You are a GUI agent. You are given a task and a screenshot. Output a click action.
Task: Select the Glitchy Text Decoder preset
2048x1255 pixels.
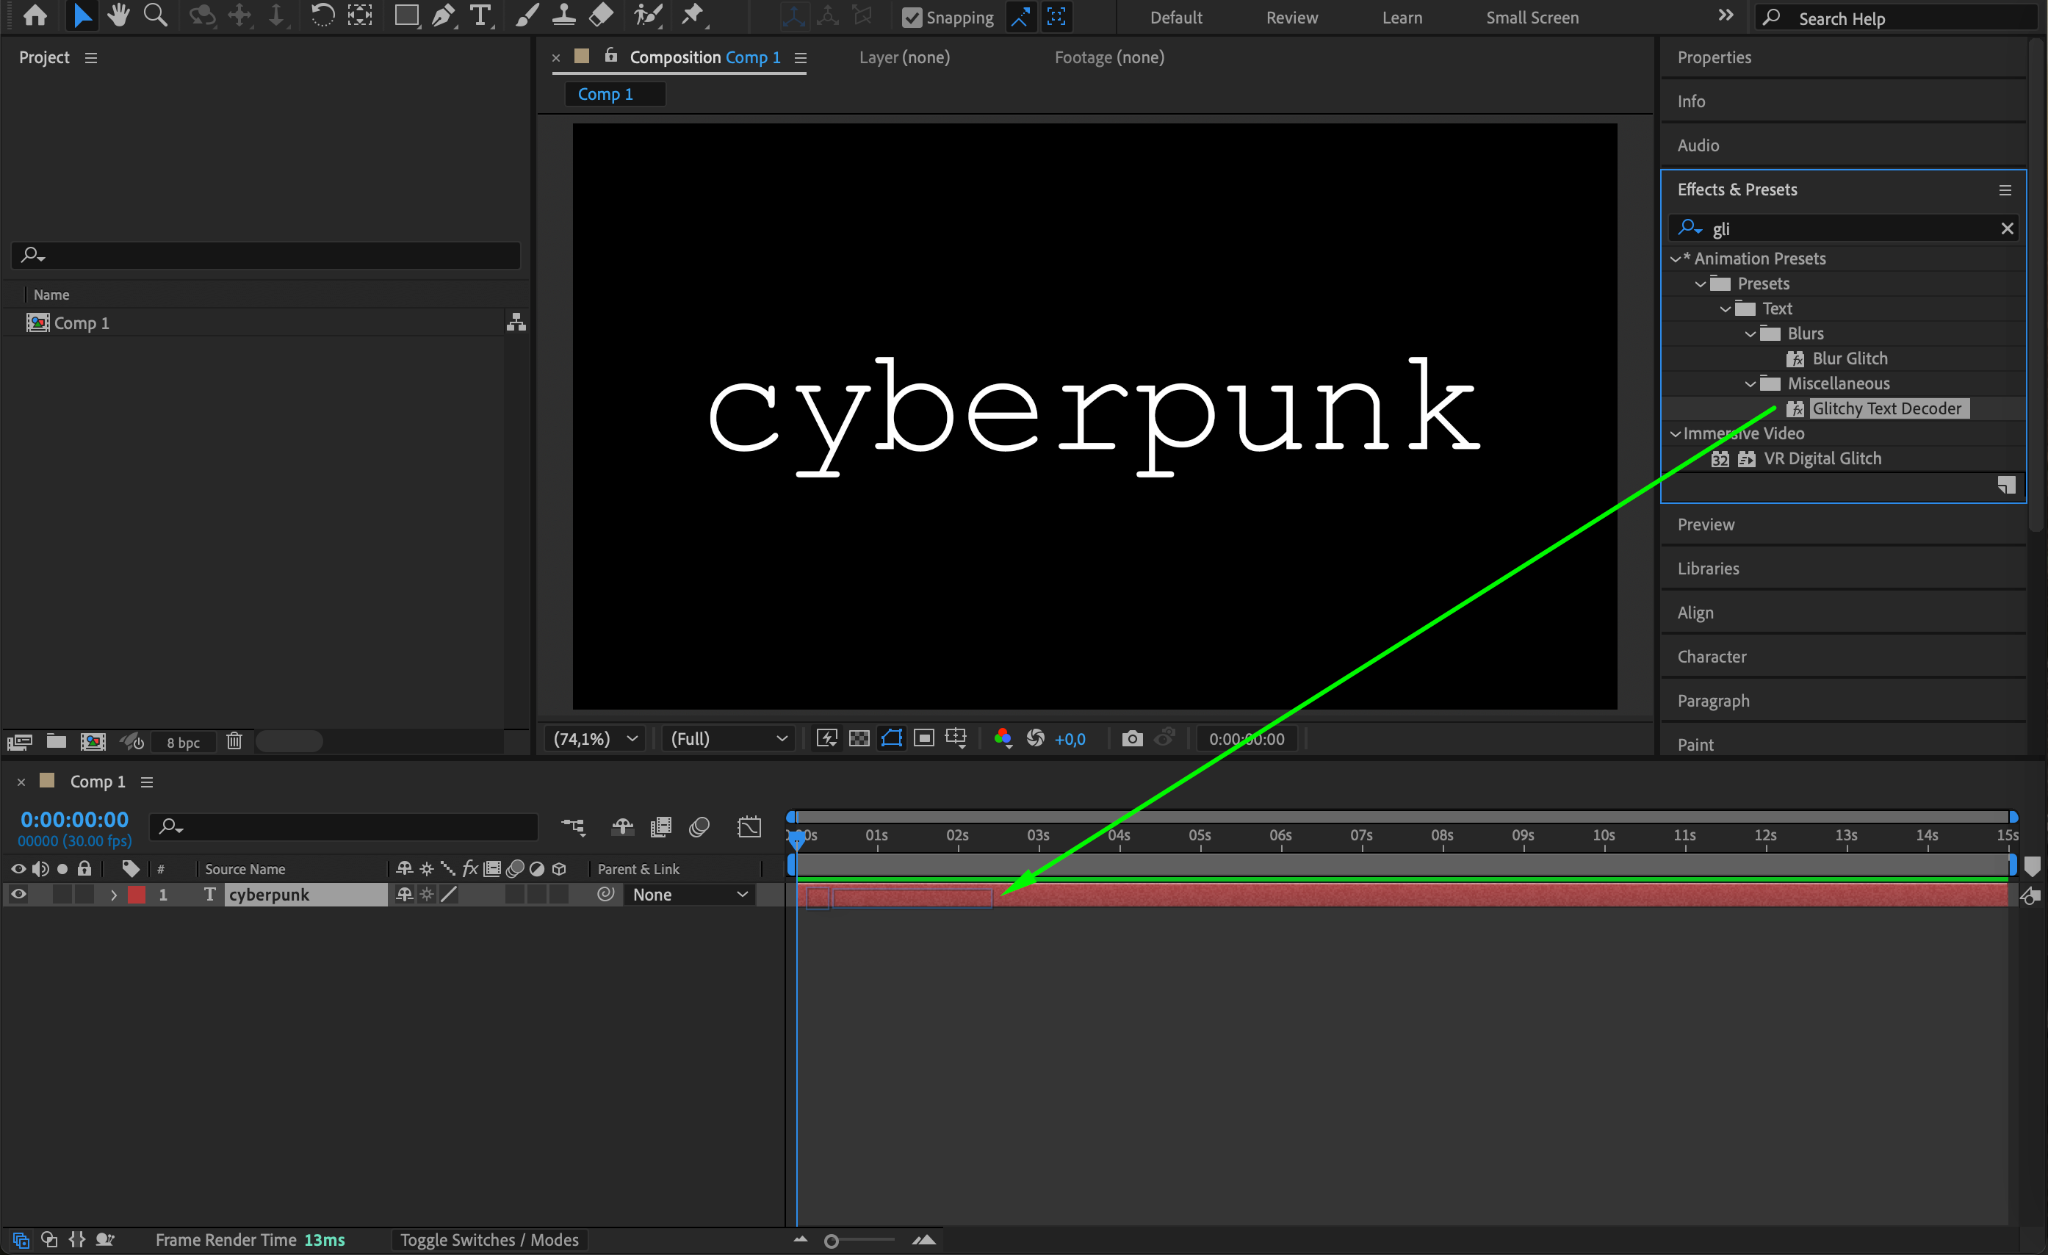click(x=1886, y=408)
